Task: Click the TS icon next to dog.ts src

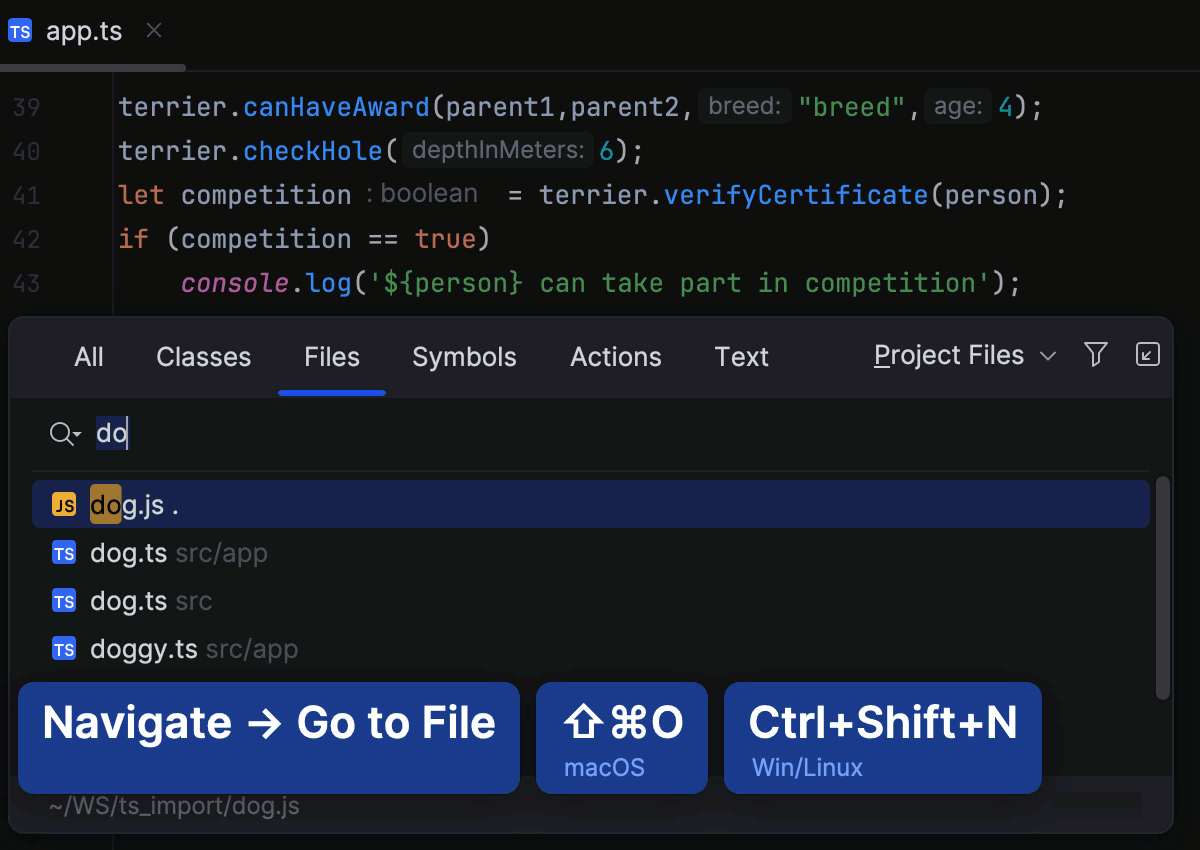Action: [x=63, y=600]
